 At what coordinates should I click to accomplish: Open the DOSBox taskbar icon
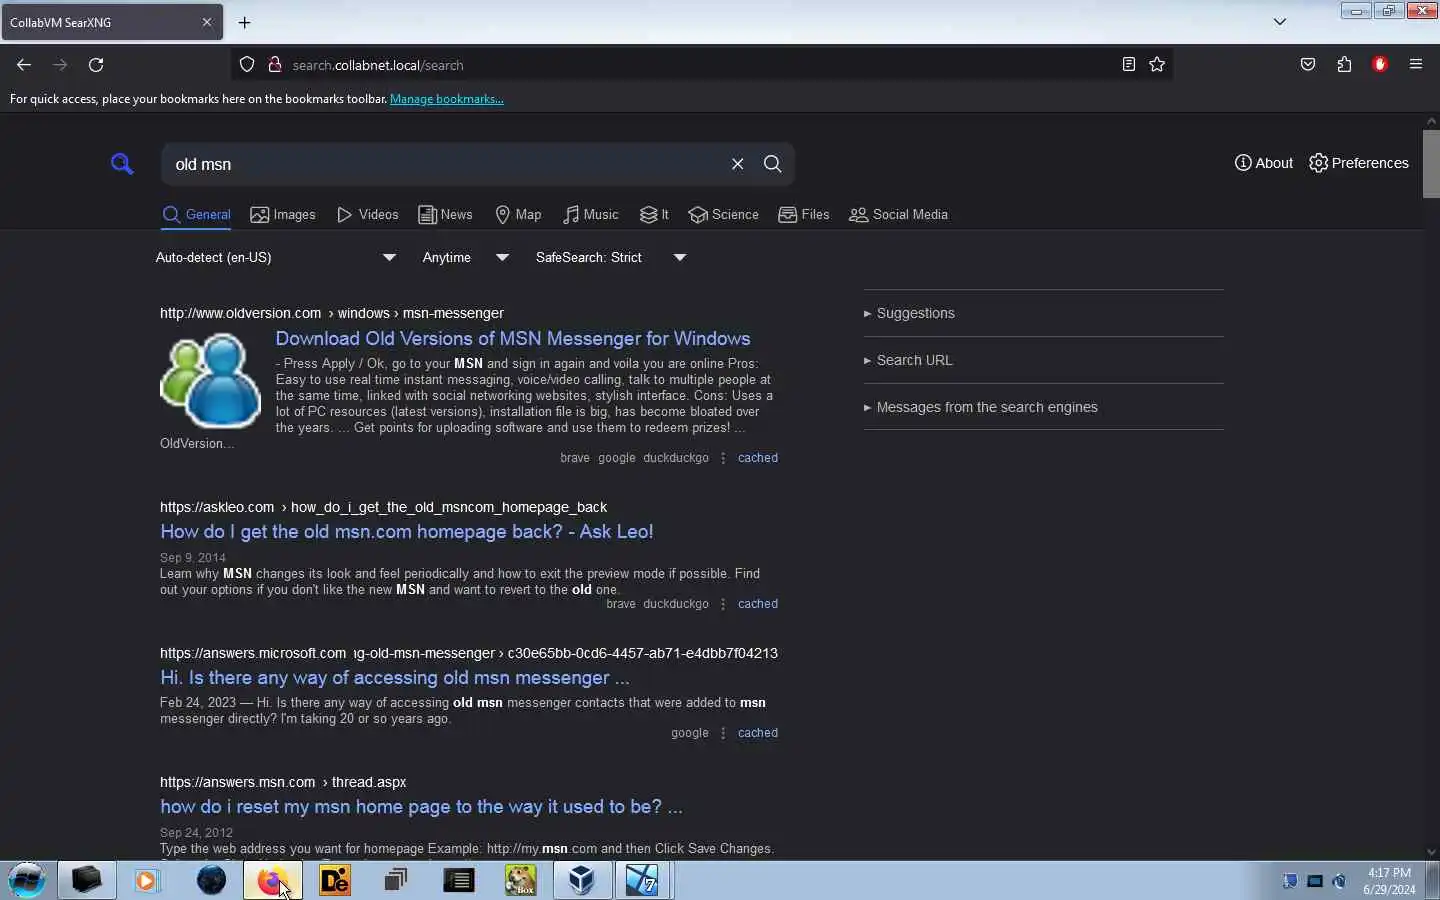point(520,881)
